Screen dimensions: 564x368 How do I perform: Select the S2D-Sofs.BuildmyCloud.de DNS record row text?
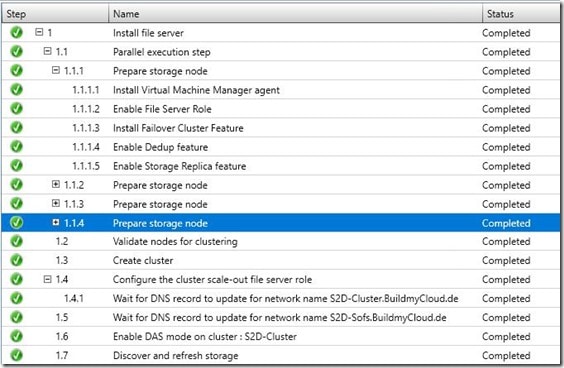tap(279, 318)
